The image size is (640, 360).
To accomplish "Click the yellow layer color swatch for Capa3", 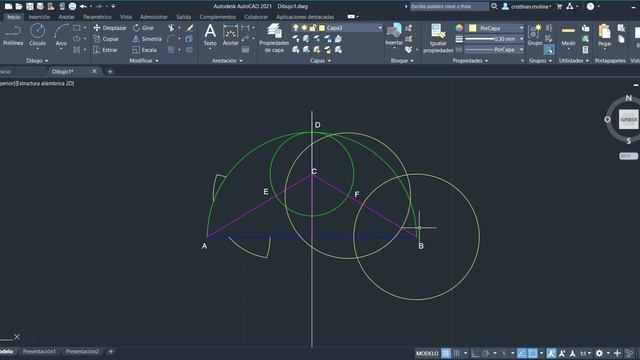I will coord(322,28).
